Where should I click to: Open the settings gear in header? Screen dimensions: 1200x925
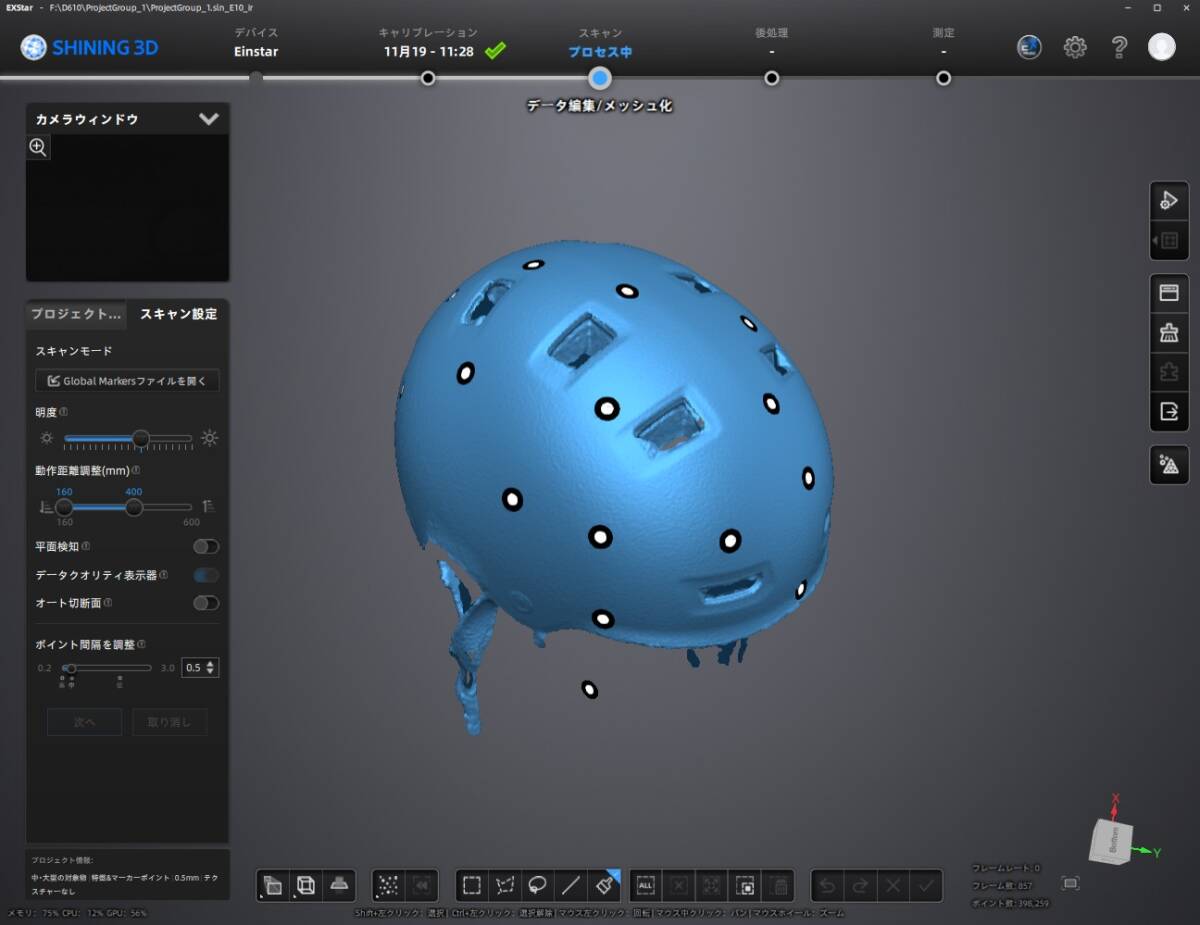pos(1075,47)
